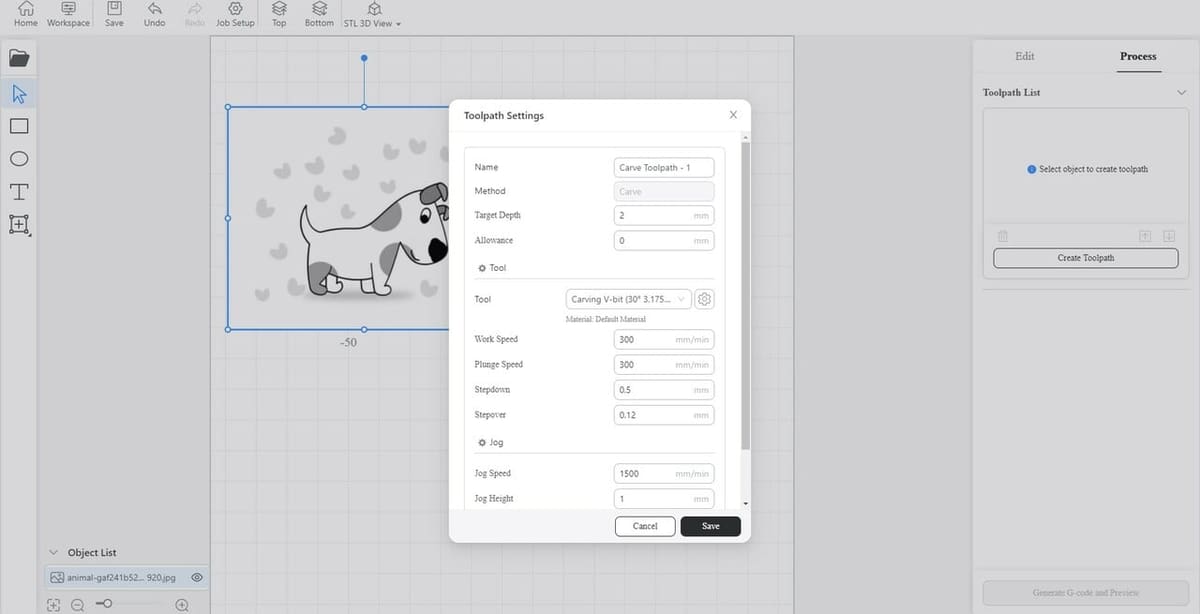Viewport: 1200px width, 614px height.
Task: Edit the toolpath Name field
Action: tap(664, 168)
